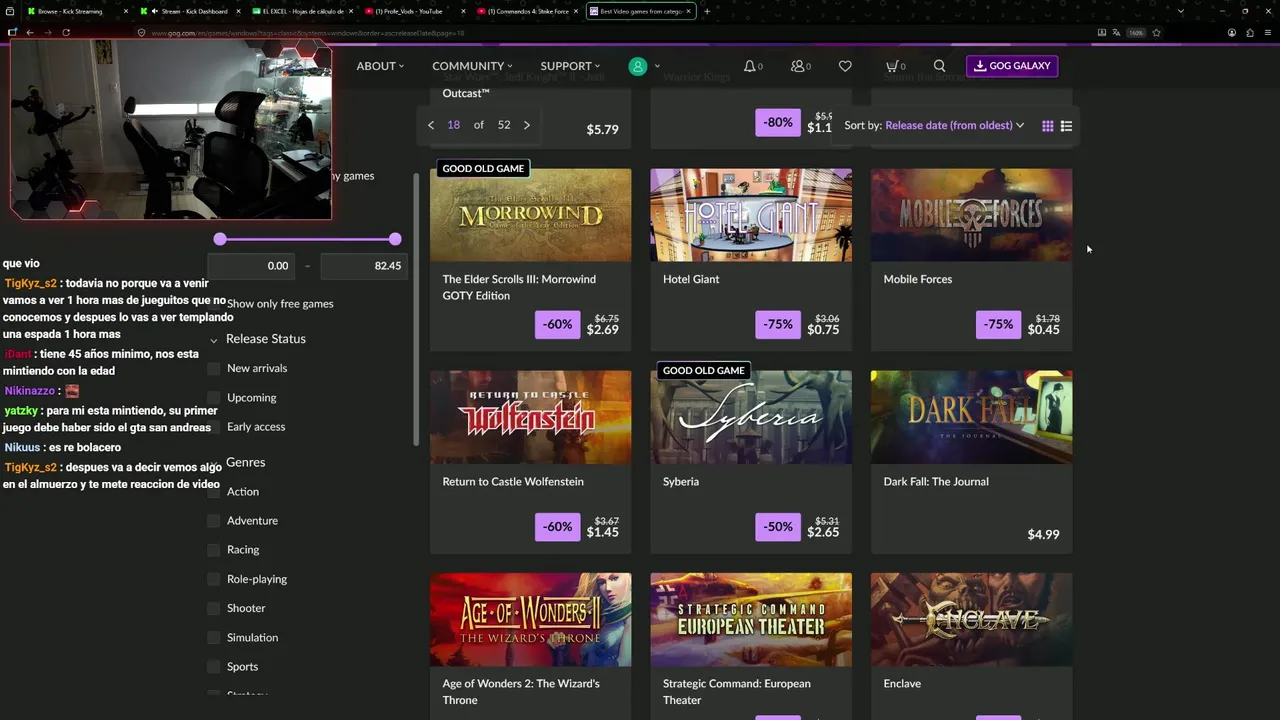Close the Profe_Vods - YouTube tab
The width and height of the screenshot is (1280, 720).
point(463,11)
